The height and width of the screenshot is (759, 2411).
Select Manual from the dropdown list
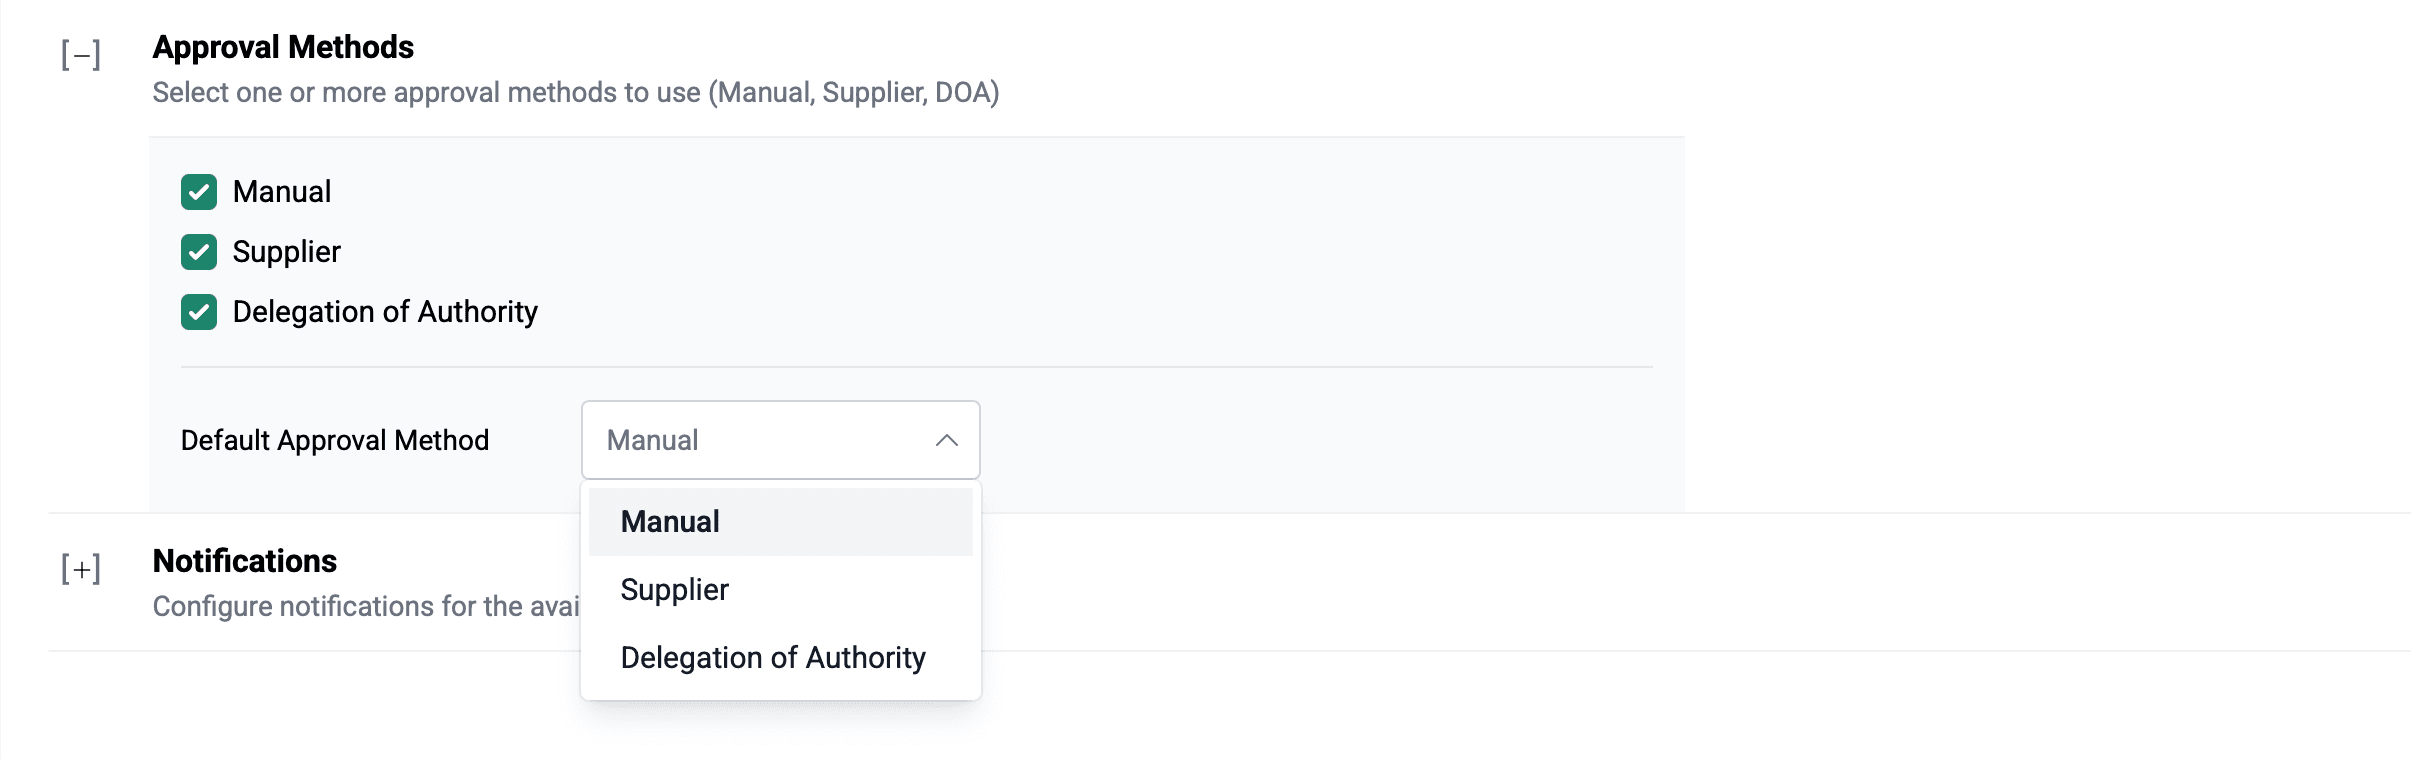click(669, 521)
